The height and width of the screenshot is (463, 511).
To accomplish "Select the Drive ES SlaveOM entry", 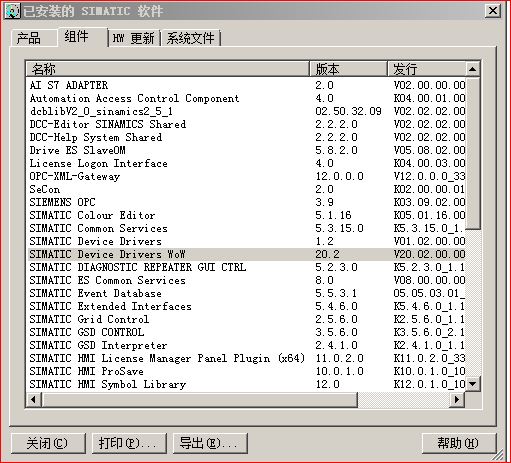I will (246, 150).
